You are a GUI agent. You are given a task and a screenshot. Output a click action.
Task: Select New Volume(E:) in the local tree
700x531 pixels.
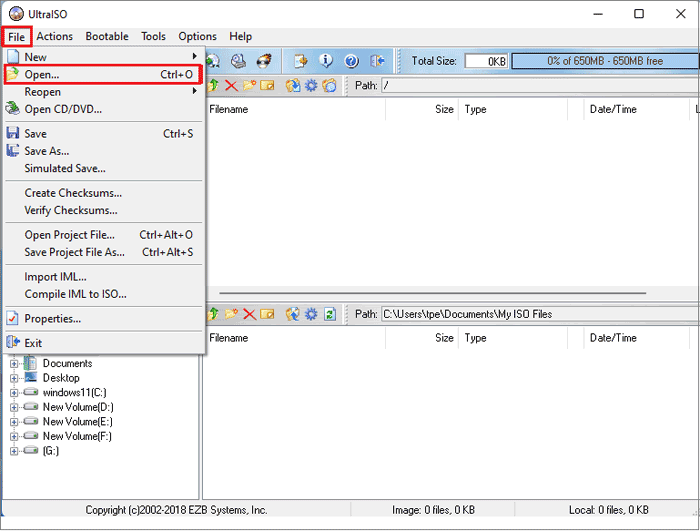click(78, 422)
